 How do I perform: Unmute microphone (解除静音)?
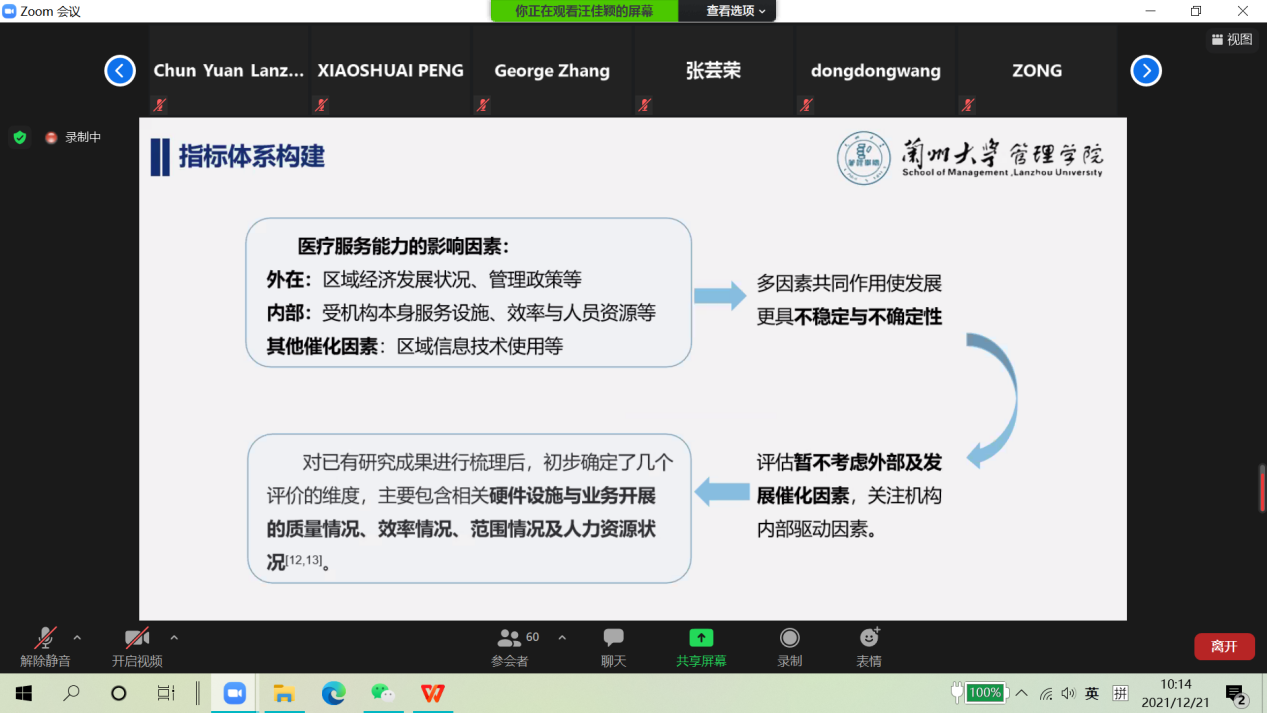[x=45, y=638]
